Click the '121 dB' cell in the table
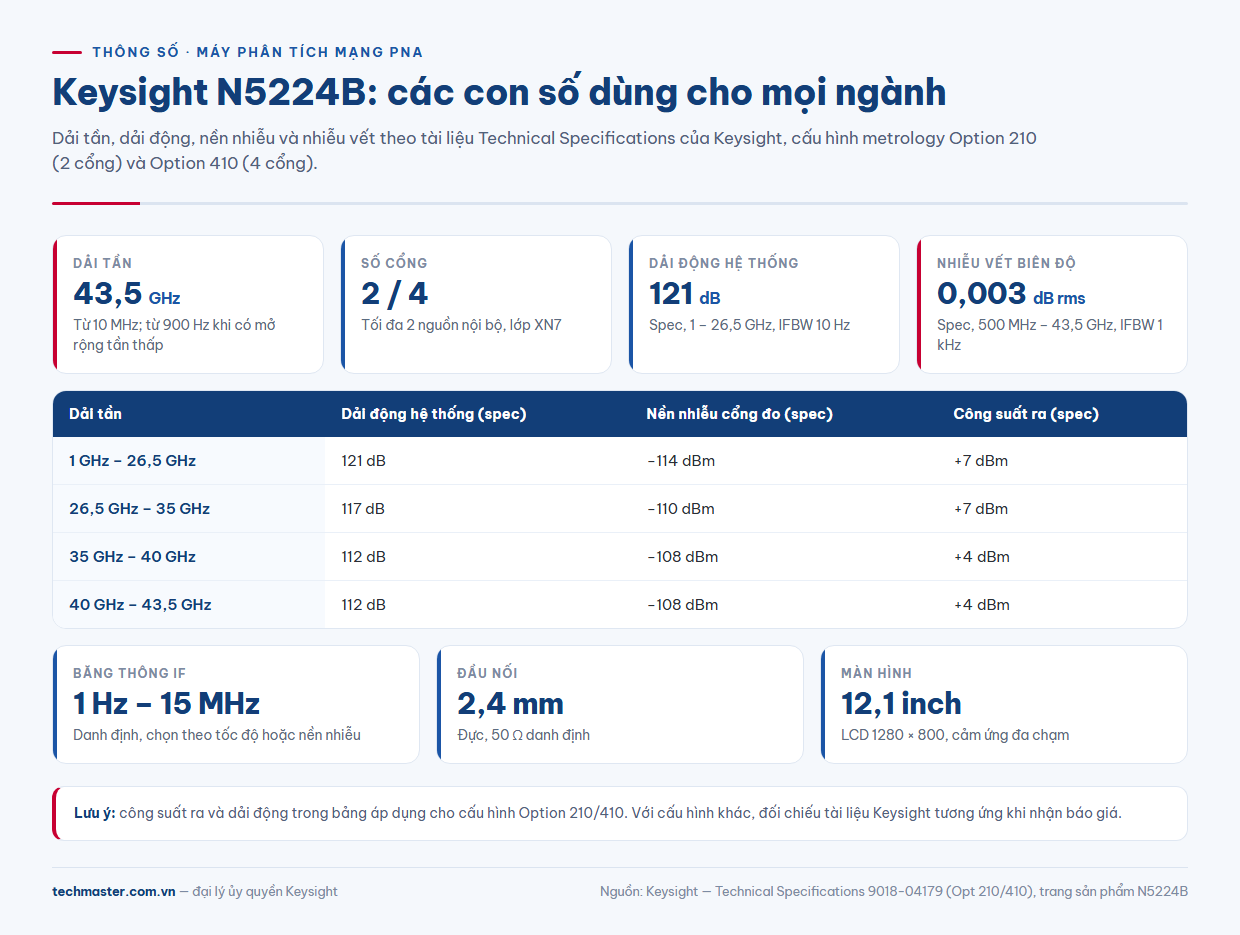1240x935 pixels. pos(362,461)
